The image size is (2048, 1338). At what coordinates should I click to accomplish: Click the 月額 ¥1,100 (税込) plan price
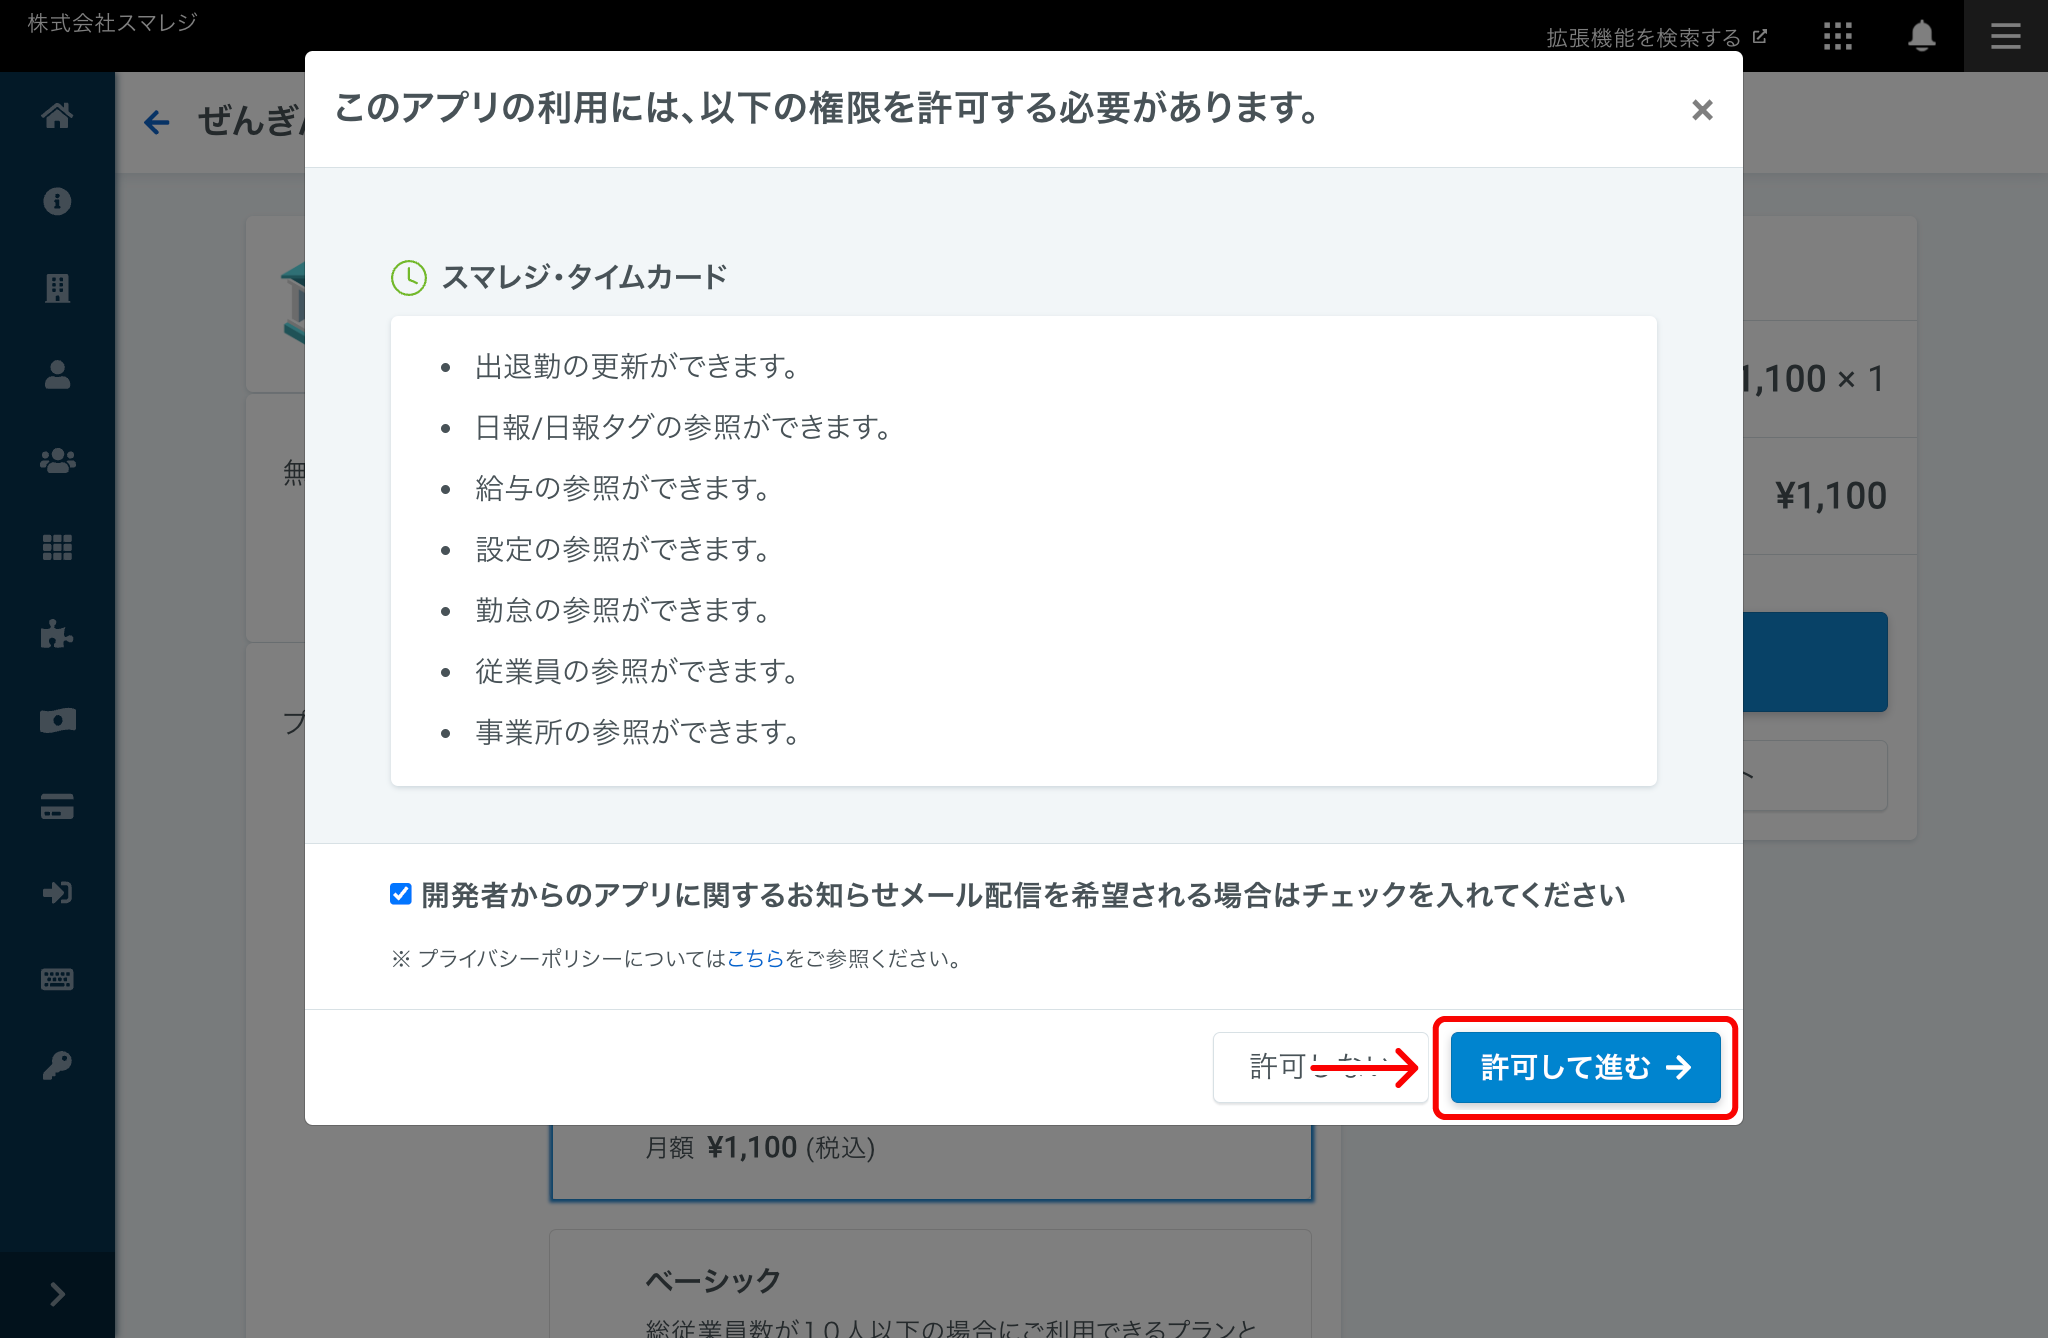[x=760, y=1147]
